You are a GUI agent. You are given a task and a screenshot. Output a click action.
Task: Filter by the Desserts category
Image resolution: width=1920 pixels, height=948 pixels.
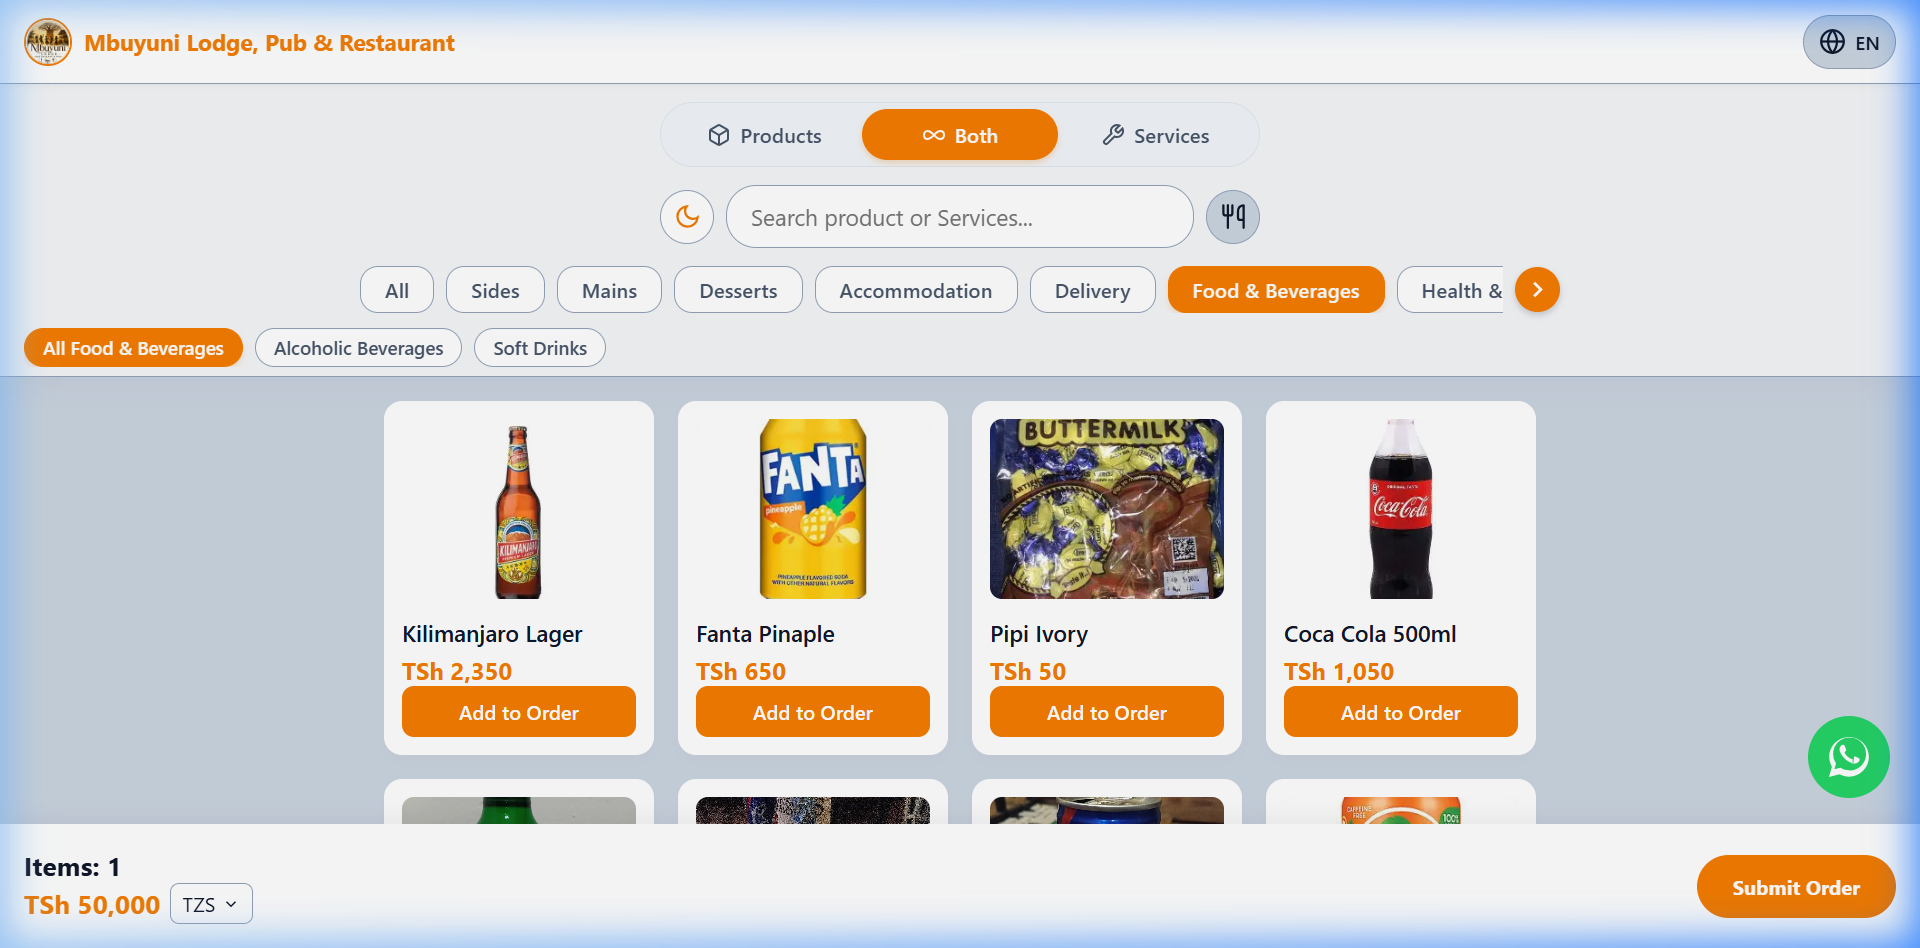[x=738, y=290]
